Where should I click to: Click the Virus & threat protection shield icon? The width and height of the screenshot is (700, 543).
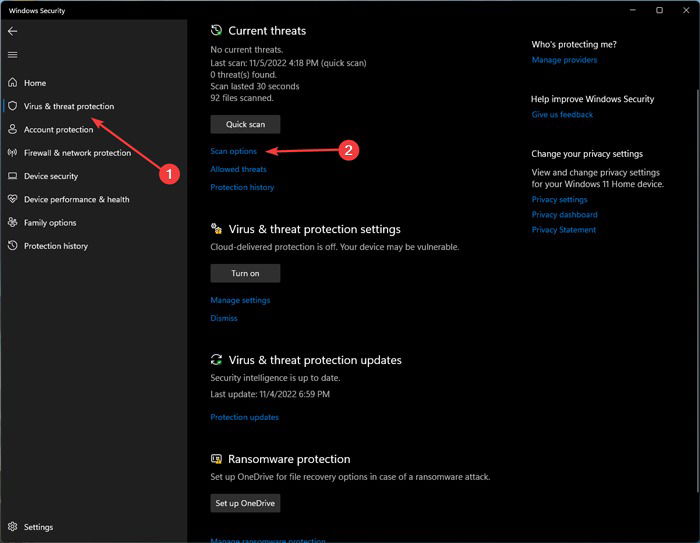click(x=12, y=106)
